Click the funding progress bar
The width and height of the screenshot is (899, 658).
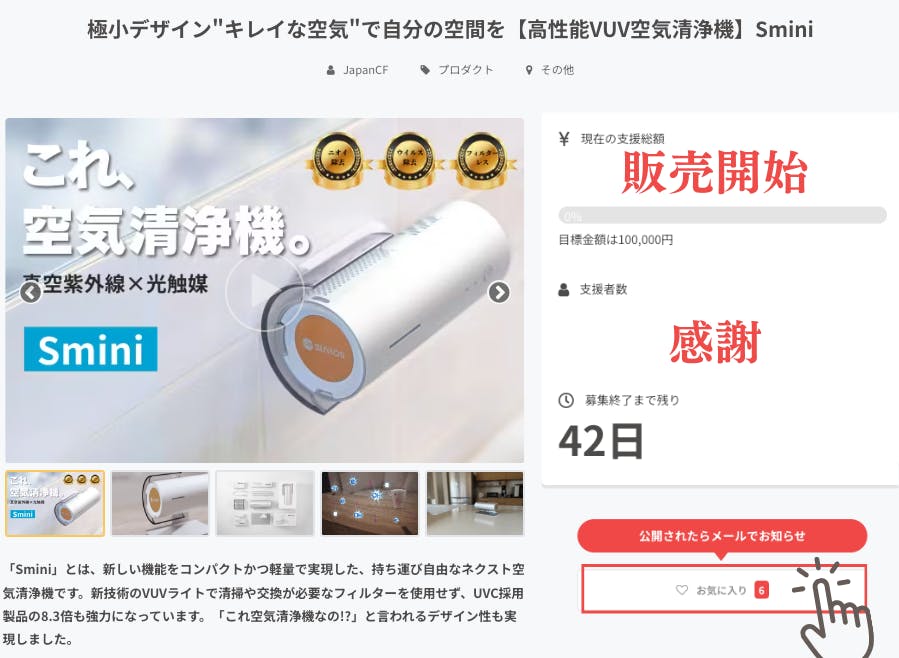pos(722,216)
